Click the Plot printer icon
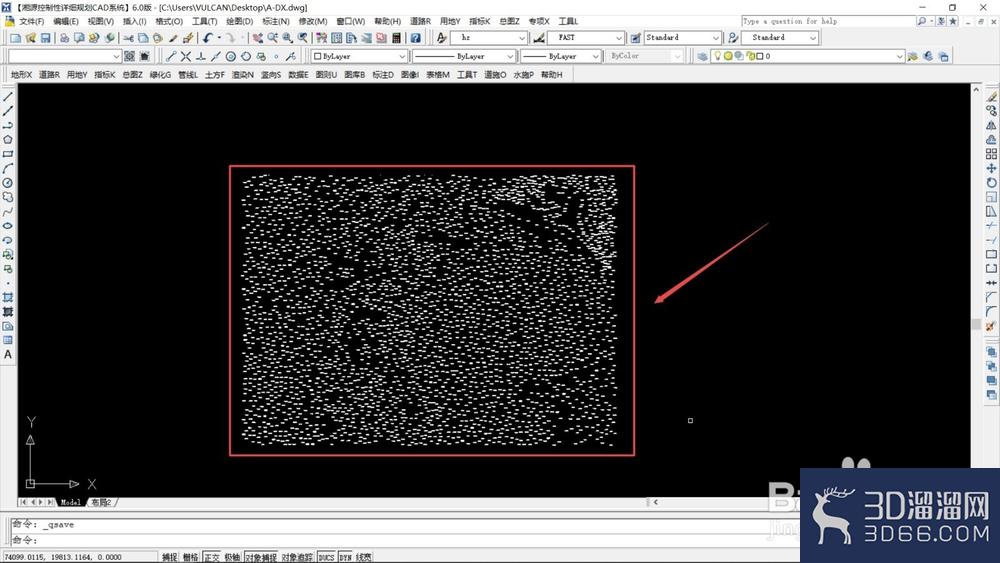 (64, 38)
